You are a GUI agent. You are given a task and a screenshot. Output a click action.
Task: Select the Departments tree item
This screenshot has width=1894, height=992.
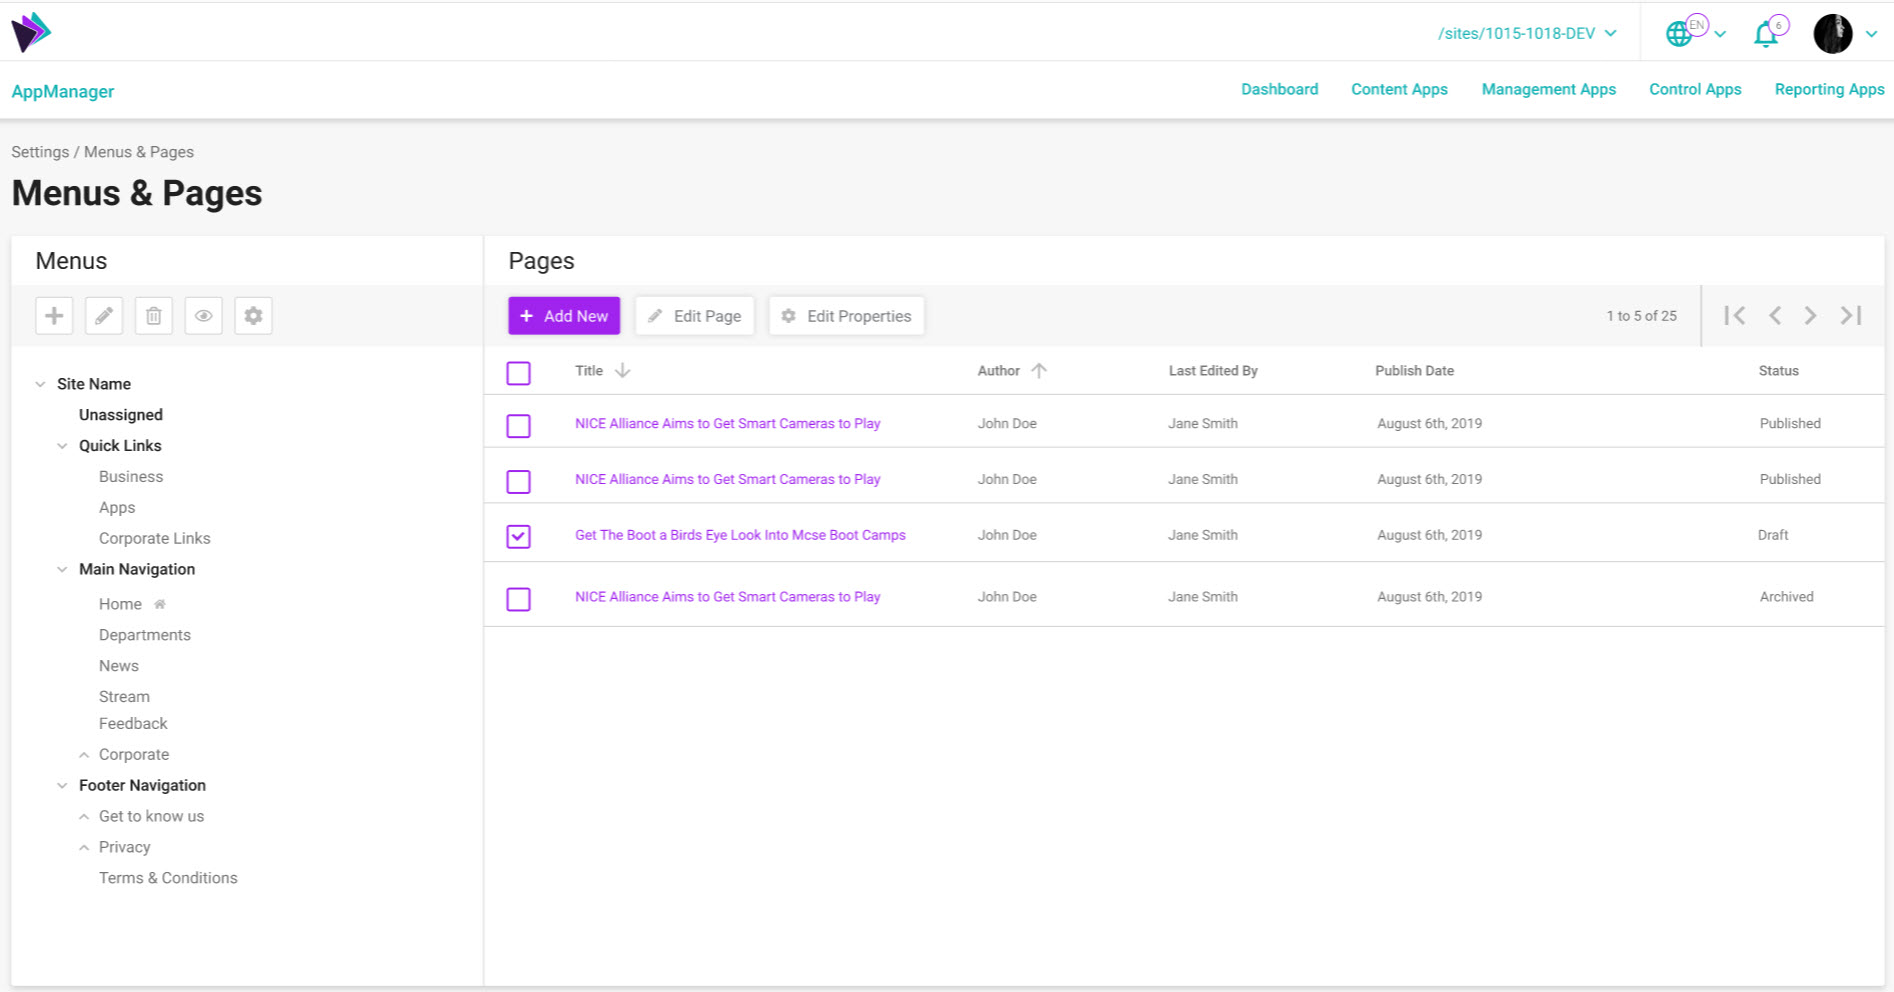pos(145,635)
